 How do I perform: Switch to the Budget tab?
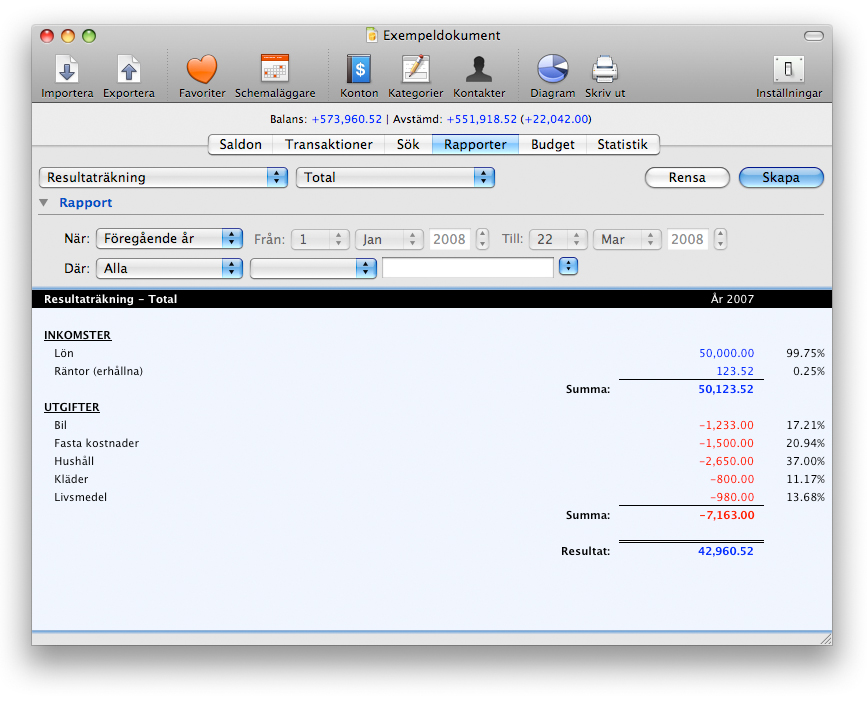(552, 144)
